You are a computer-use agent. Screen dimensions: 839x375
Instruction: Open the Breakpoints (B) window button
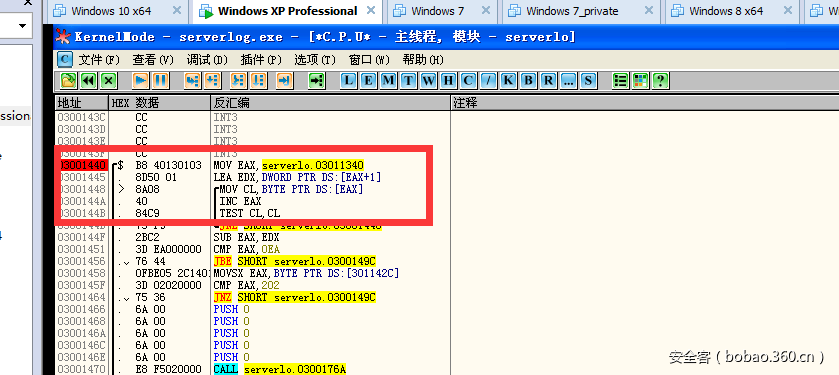(528, 81)
